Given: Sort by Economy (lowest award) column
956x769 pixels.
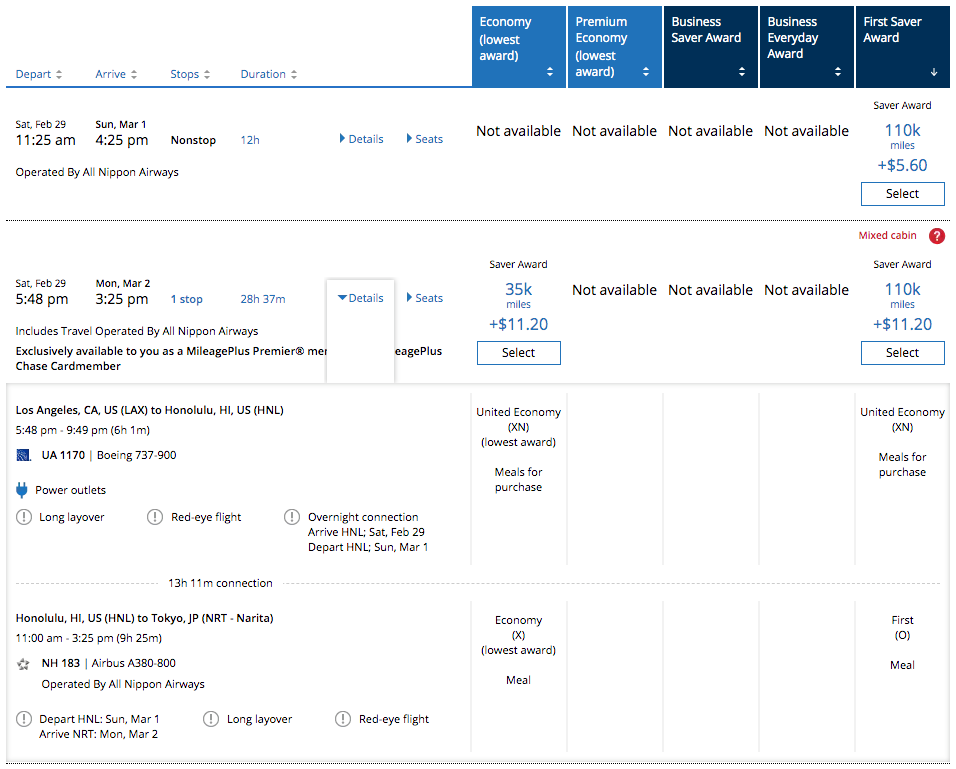Looking at the screenshot, I should pos(518,47).
